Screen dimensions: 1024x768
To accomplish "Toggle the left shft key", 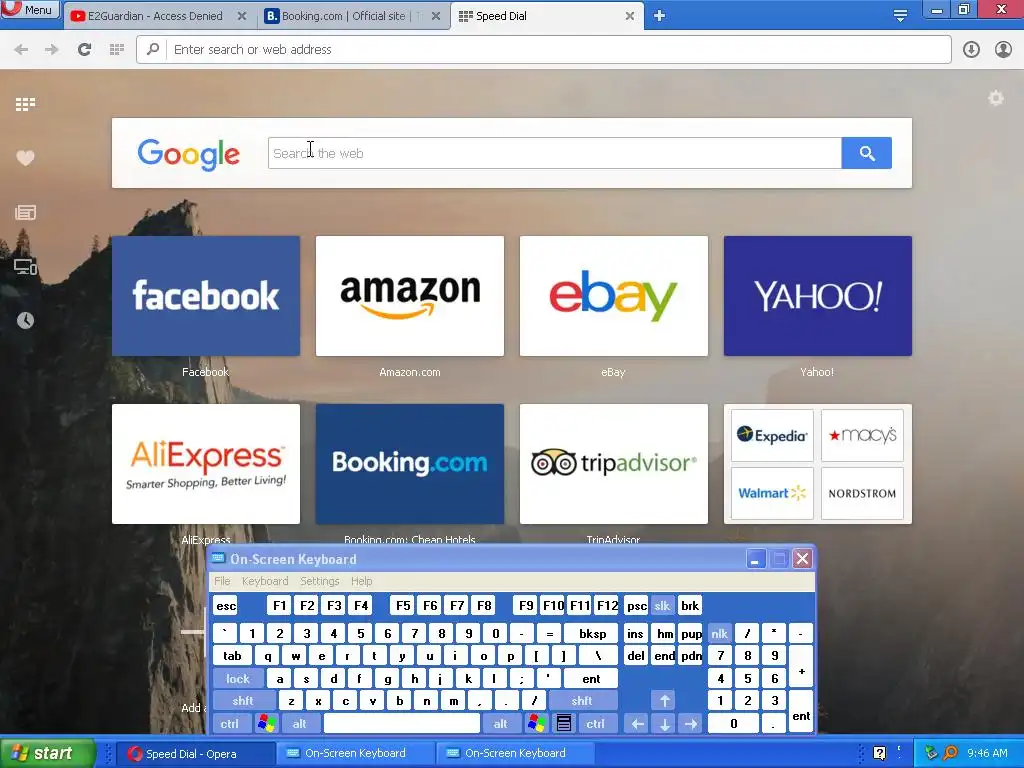I will coord(243,701).
